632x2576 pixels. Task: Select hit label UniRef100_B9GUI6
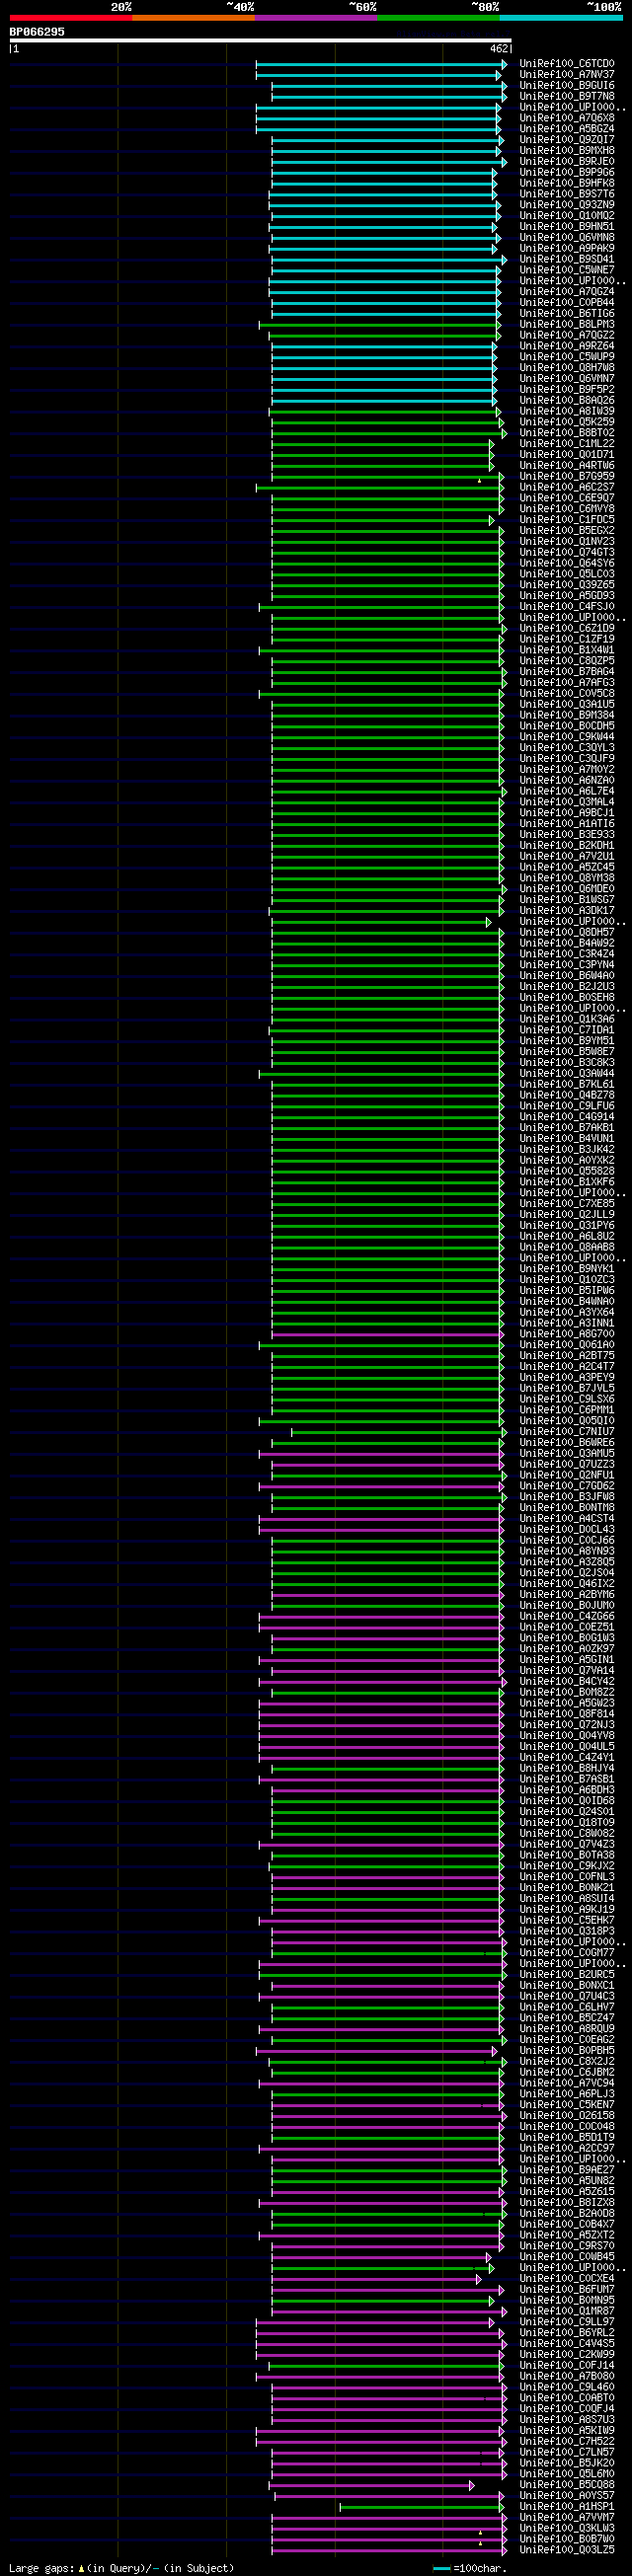point(567,86)
